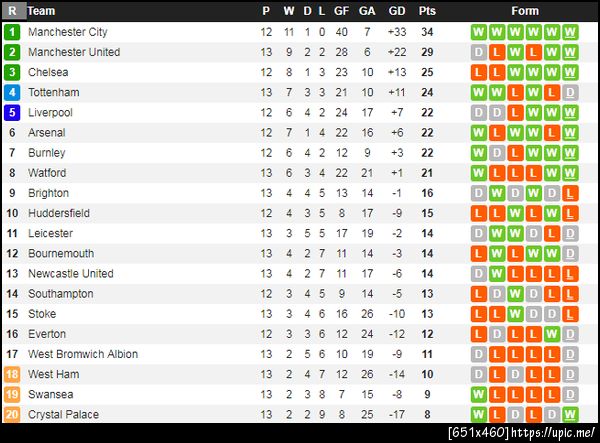
Task: Open the West Bromwich Albion team link
Action: pyautogui.click(x=83, y=354)
